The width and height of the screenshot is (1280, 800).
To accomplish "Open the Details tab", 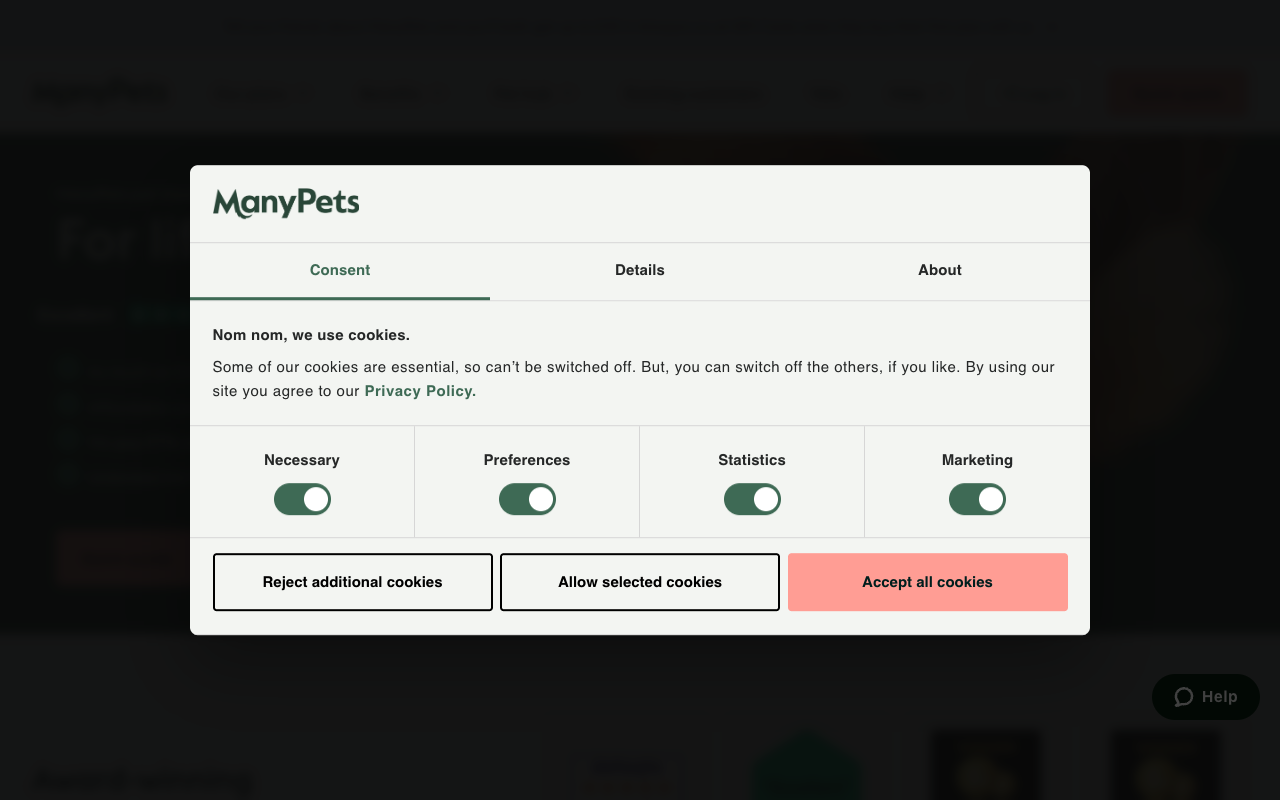I will pyautogui.click(x=640, y=271).
